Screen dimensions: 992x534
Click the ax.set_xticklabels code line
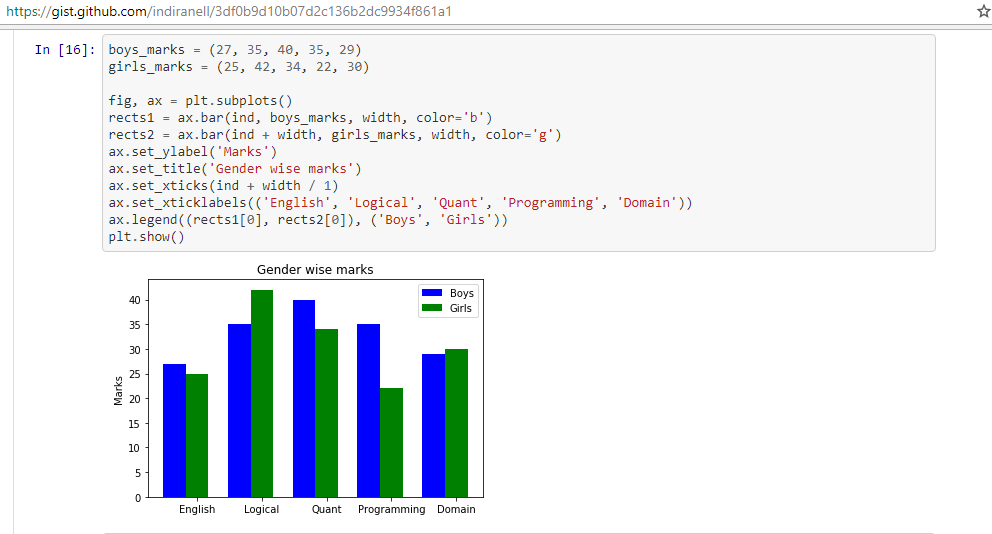[400, 203]
